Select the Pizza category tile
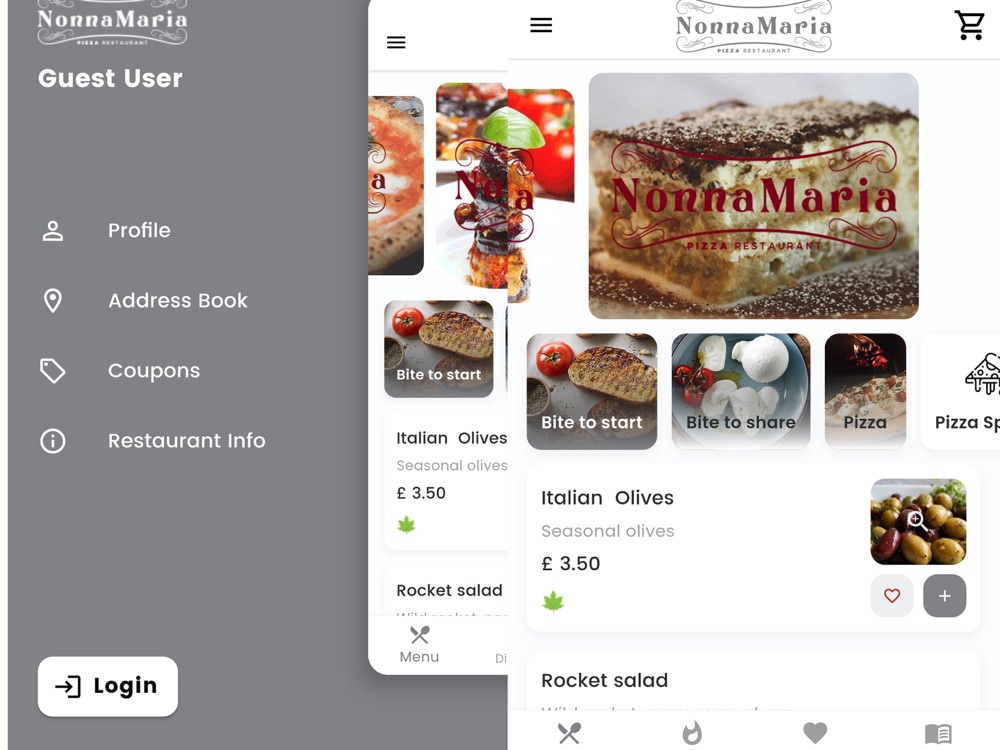The width and height of the screenshot is (1000, 750). 865,391
